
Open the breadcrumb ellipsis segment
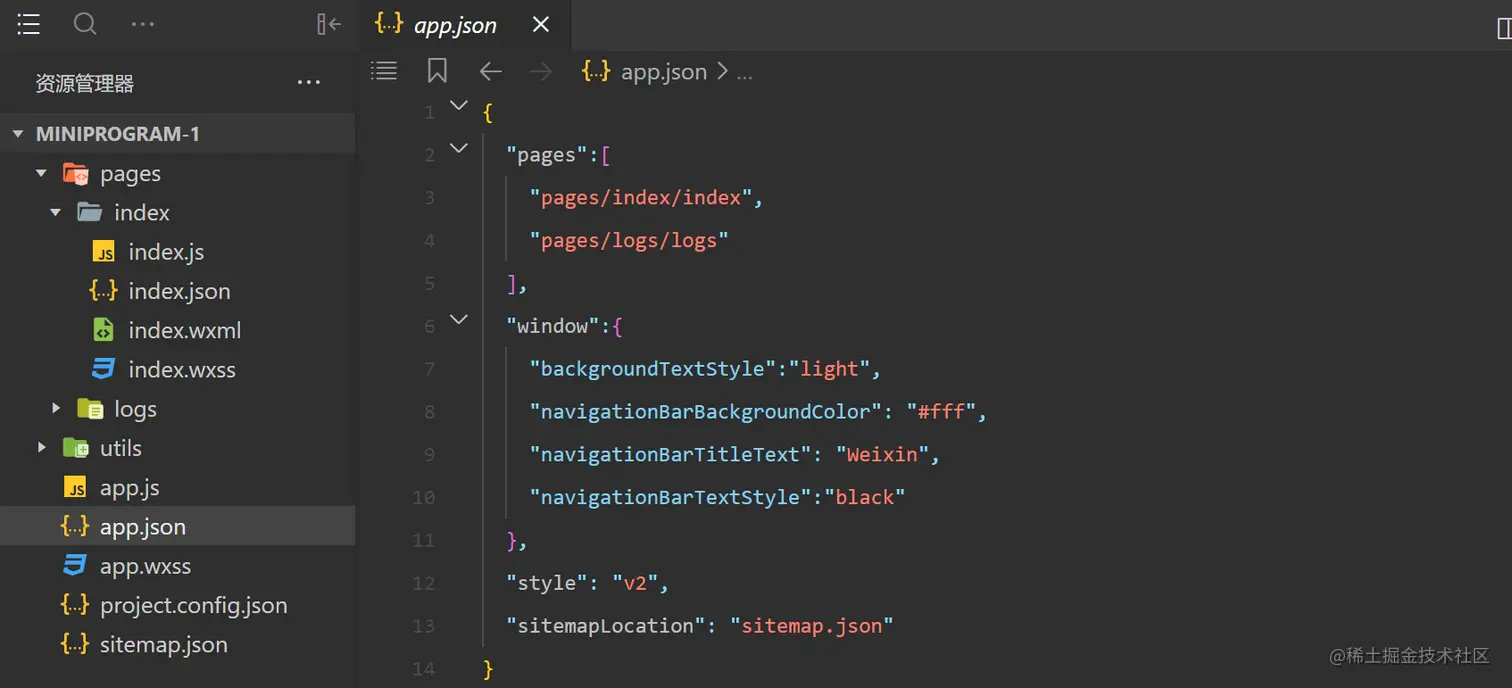(x=744, y=73)
